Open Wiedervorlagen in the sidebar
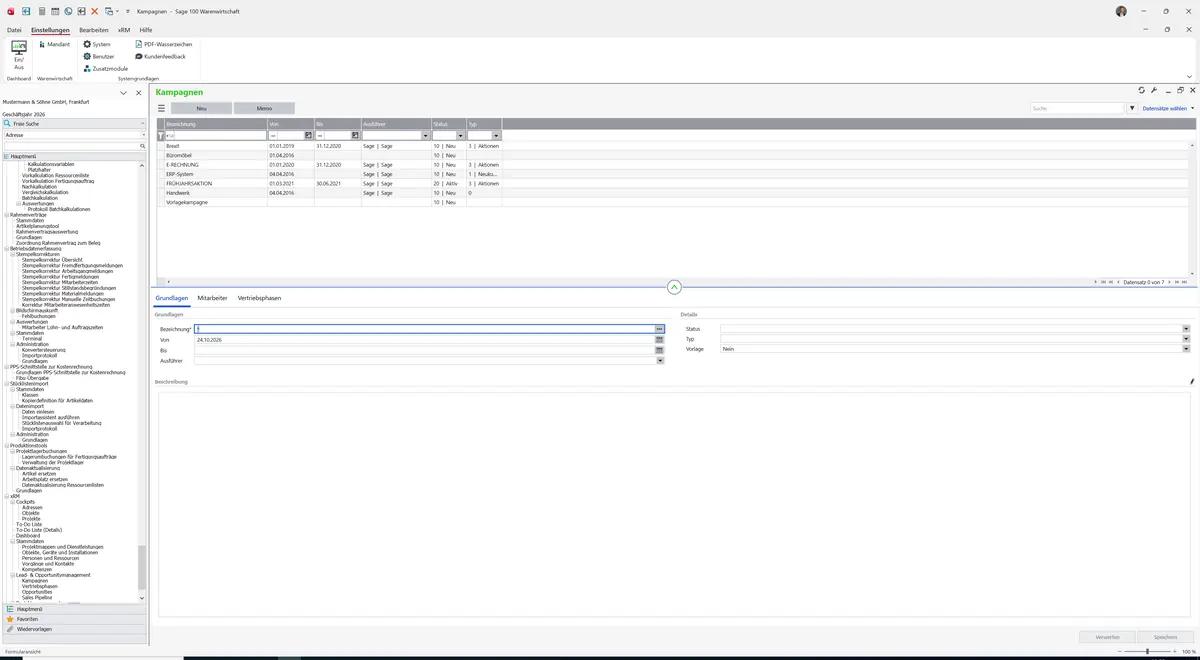1200x660 pixels. 74,629
